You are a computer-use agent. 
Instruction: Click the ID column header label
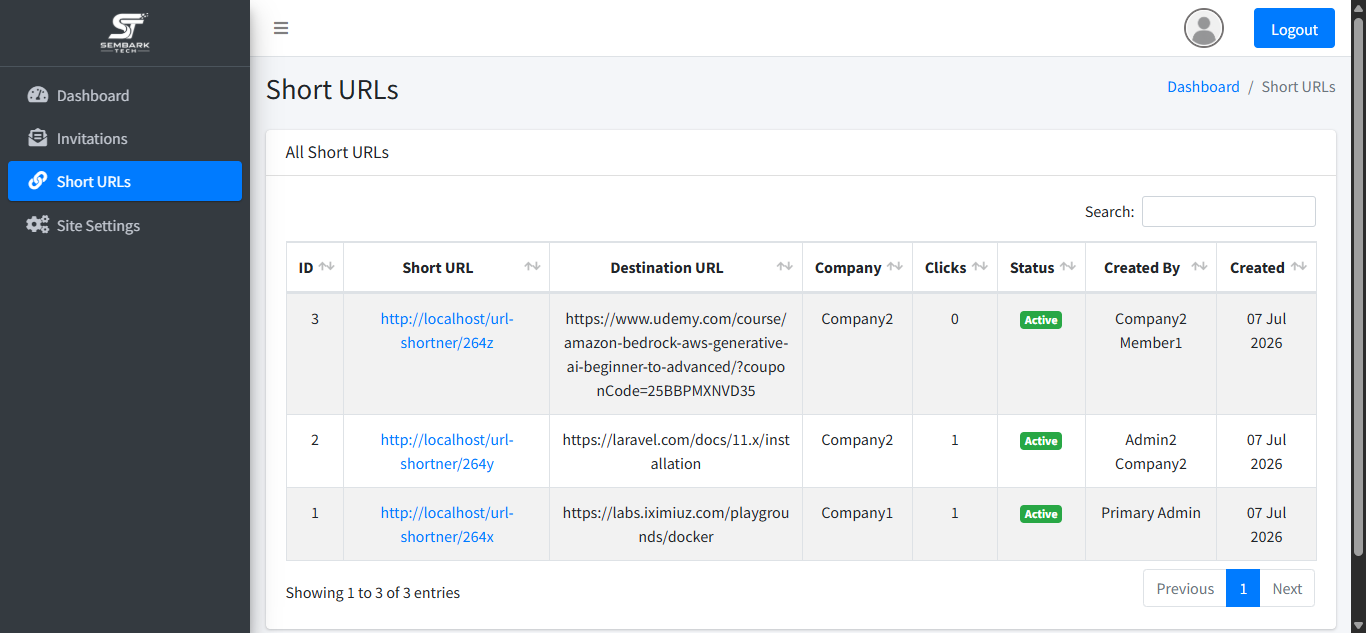click(306, 268)
